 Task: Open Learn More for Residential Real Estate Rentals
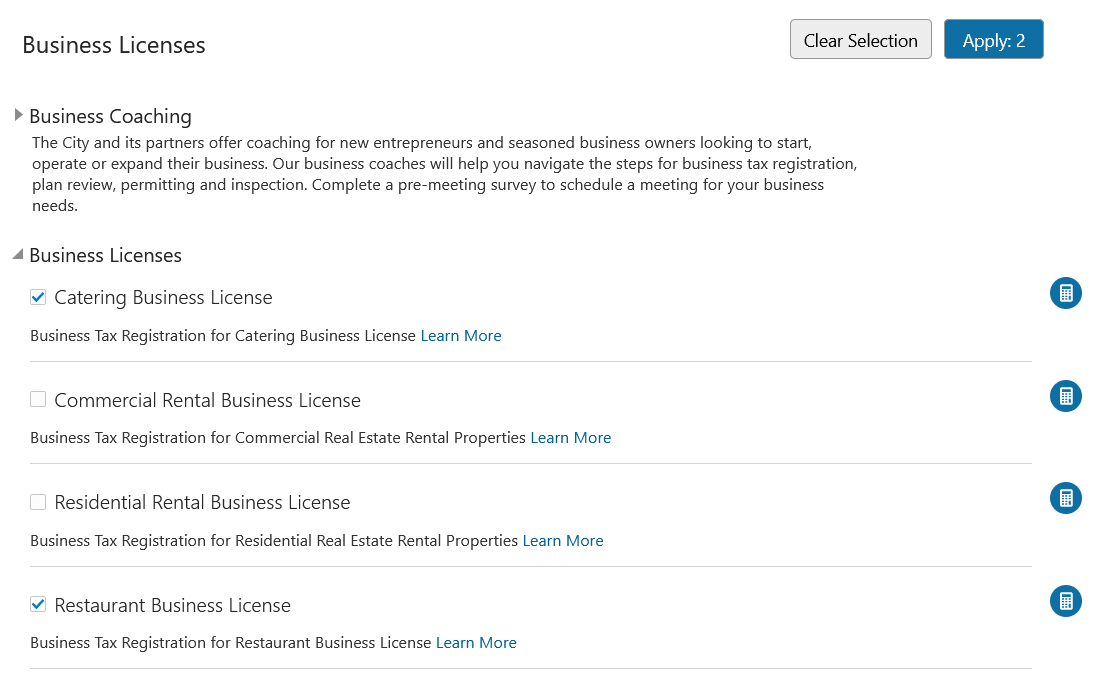coord(563,540)
